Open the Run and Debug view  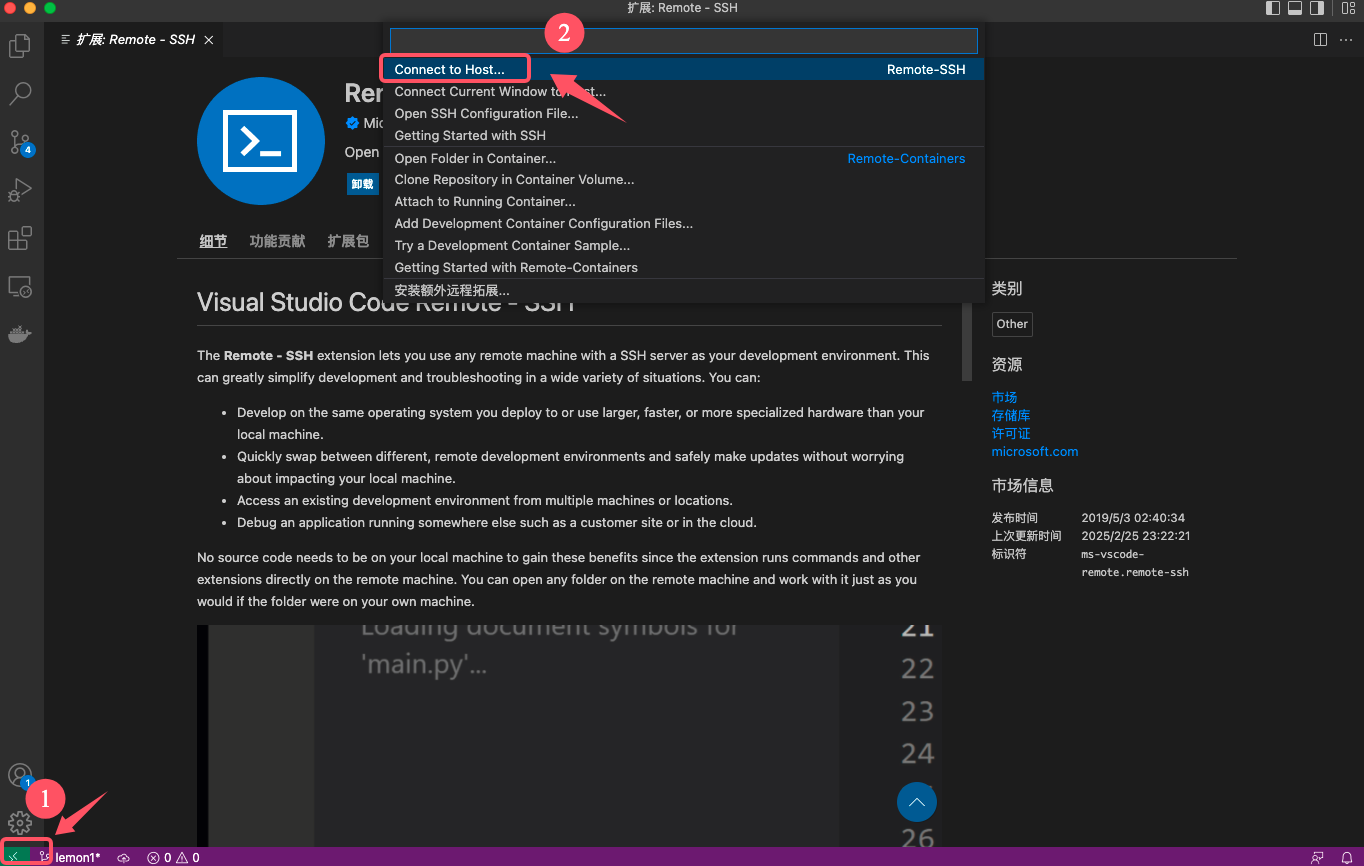(x=20, y=190)
